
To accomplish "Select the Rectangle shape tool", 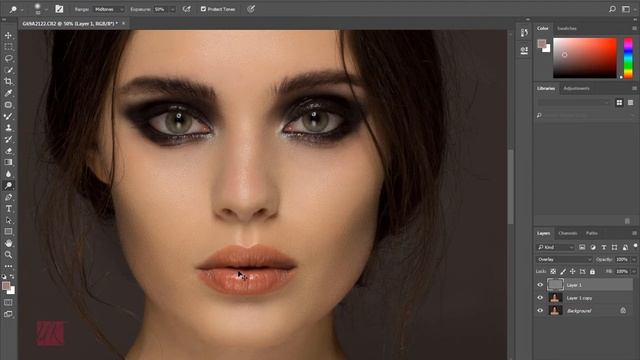I will (8, 231).
